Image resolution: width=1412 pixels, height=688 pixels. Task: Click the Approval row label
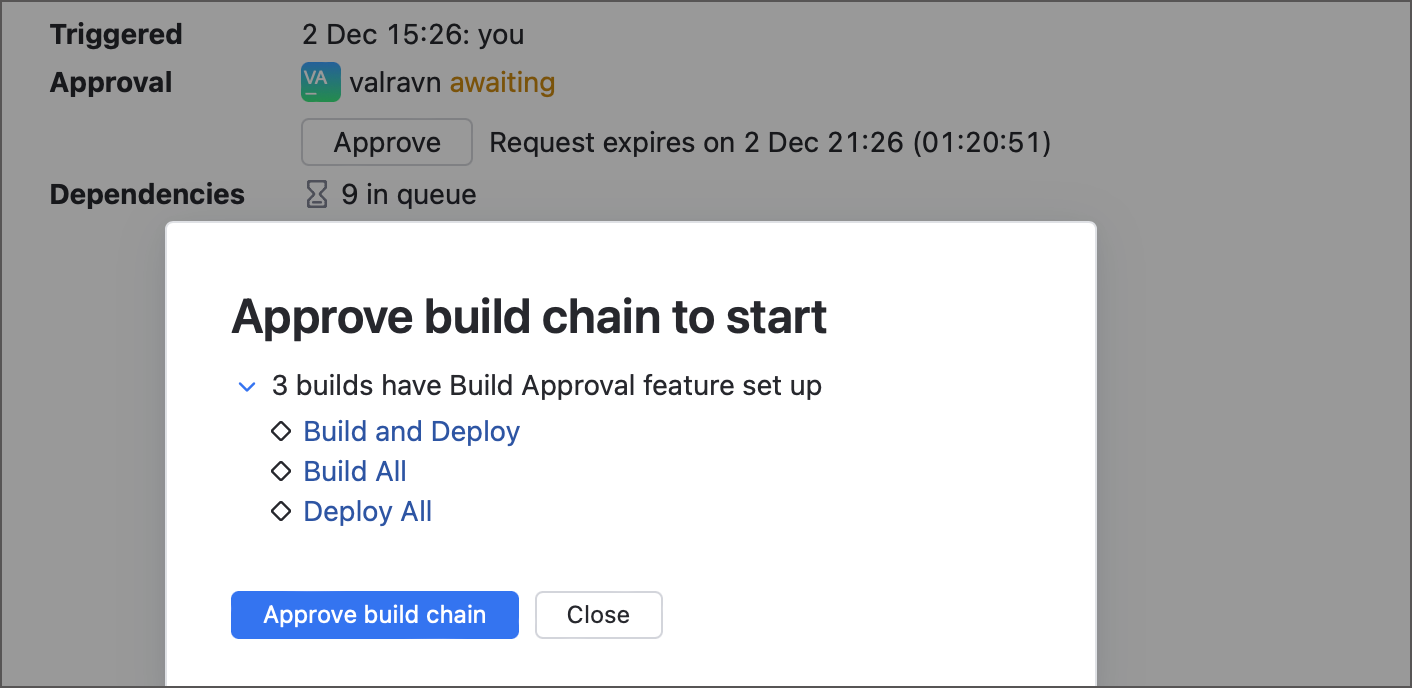tap(110, 82)
